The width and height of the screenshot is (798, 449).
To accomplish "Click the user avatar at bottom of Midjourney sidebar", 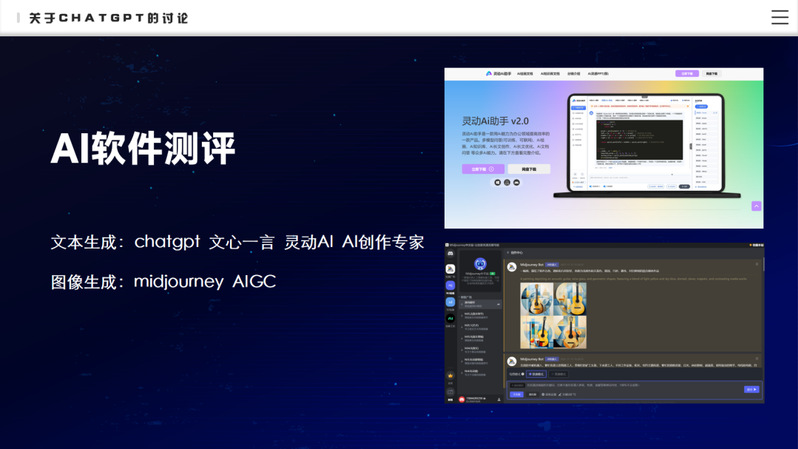I will 462,399.
